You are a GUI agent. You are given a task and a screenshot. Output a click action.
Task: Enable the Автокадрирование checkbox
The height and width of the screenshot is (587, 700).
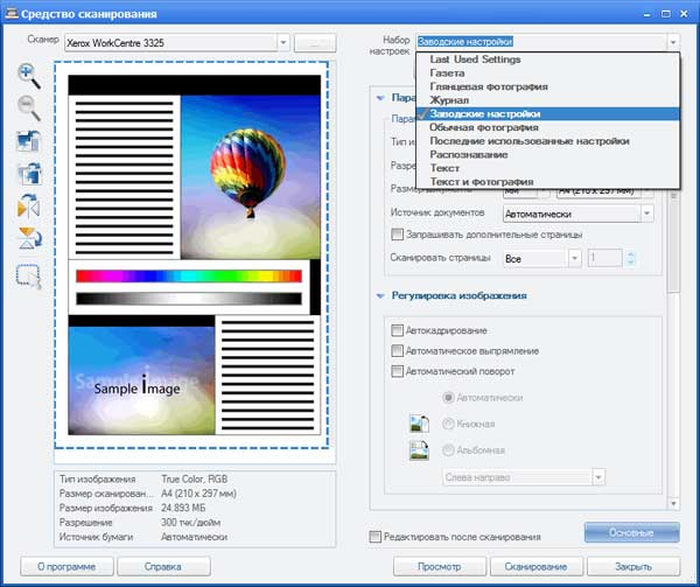click(397, 330)
